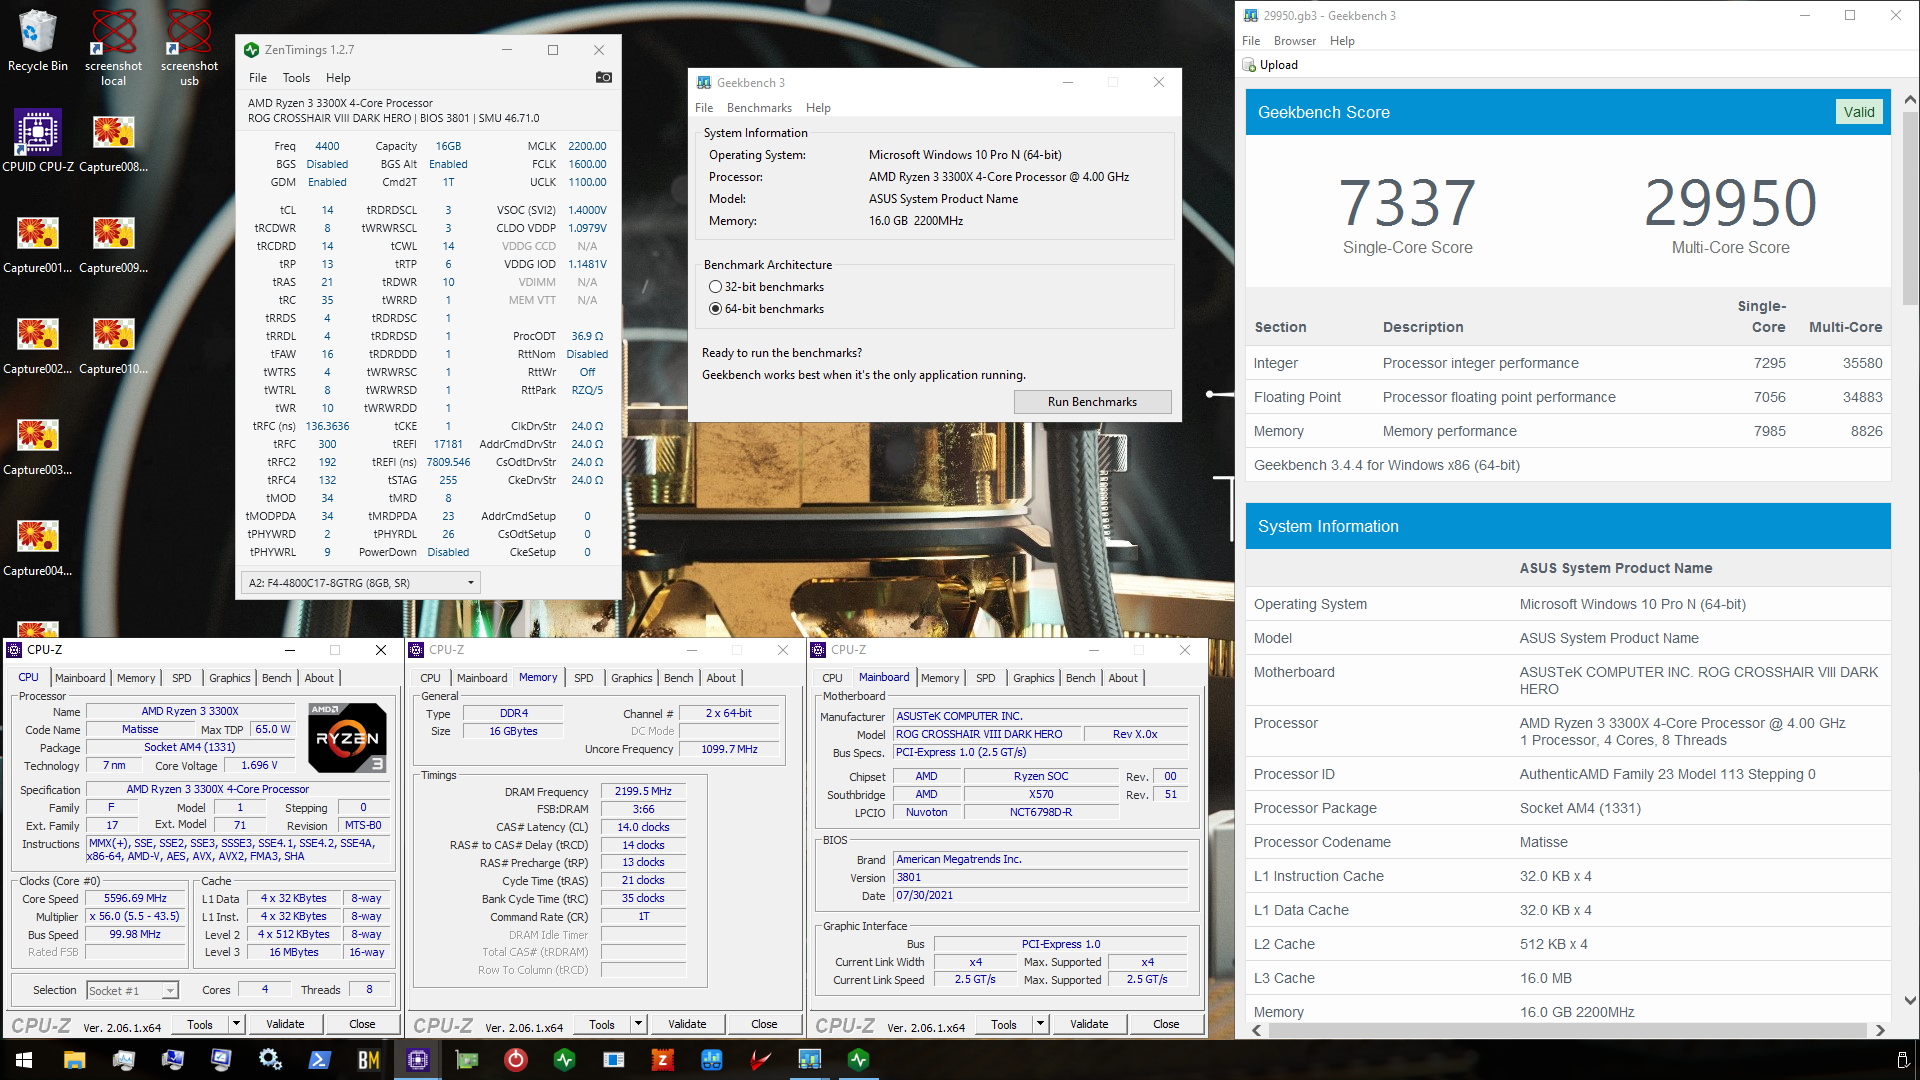The width and height of the screenshot is (1920, 1080).
Task: Switch to ZenTimings via orange Z taskbar icon
Action: pyautogui.click(x=662, y=1059)
